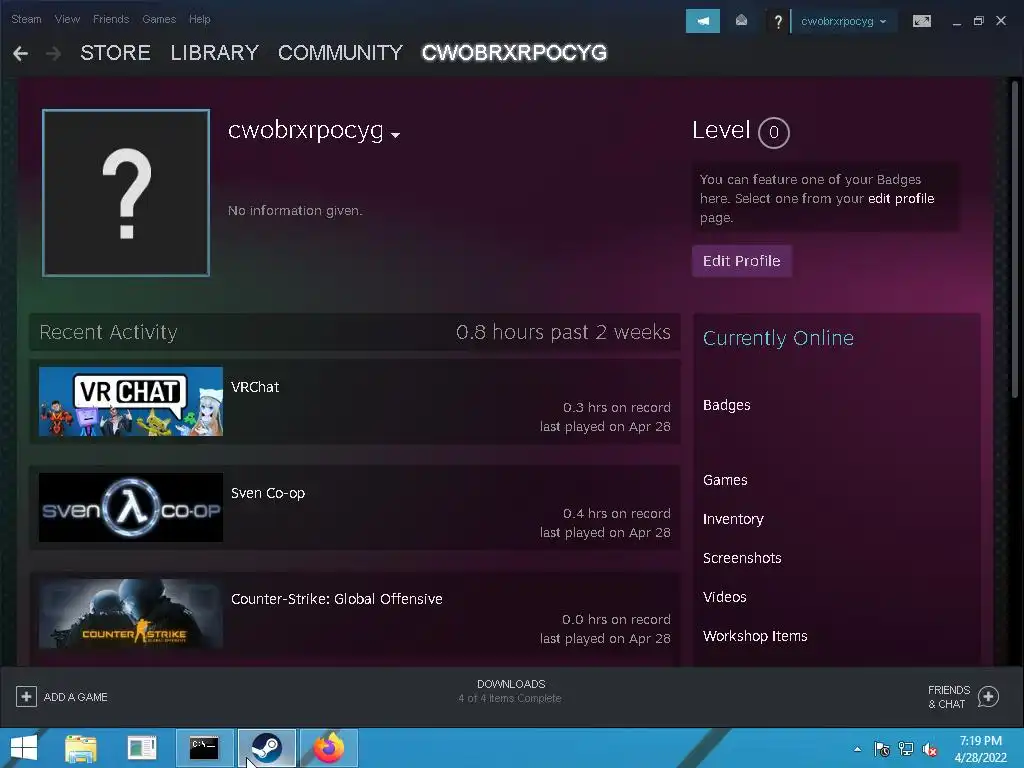Click the VRChat game title
1024x768 pixels.
(x=255, y=387)
